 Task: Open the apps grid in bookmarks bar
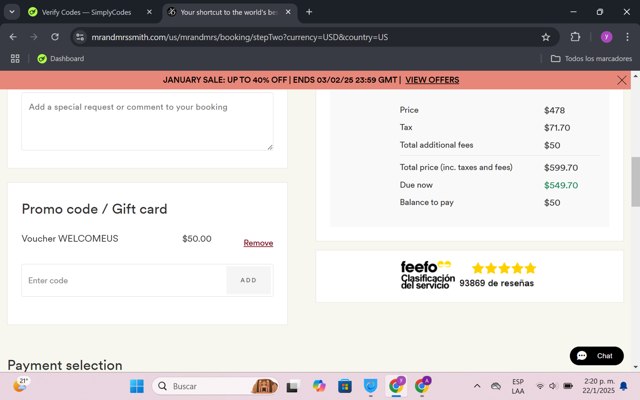(15, 59)
